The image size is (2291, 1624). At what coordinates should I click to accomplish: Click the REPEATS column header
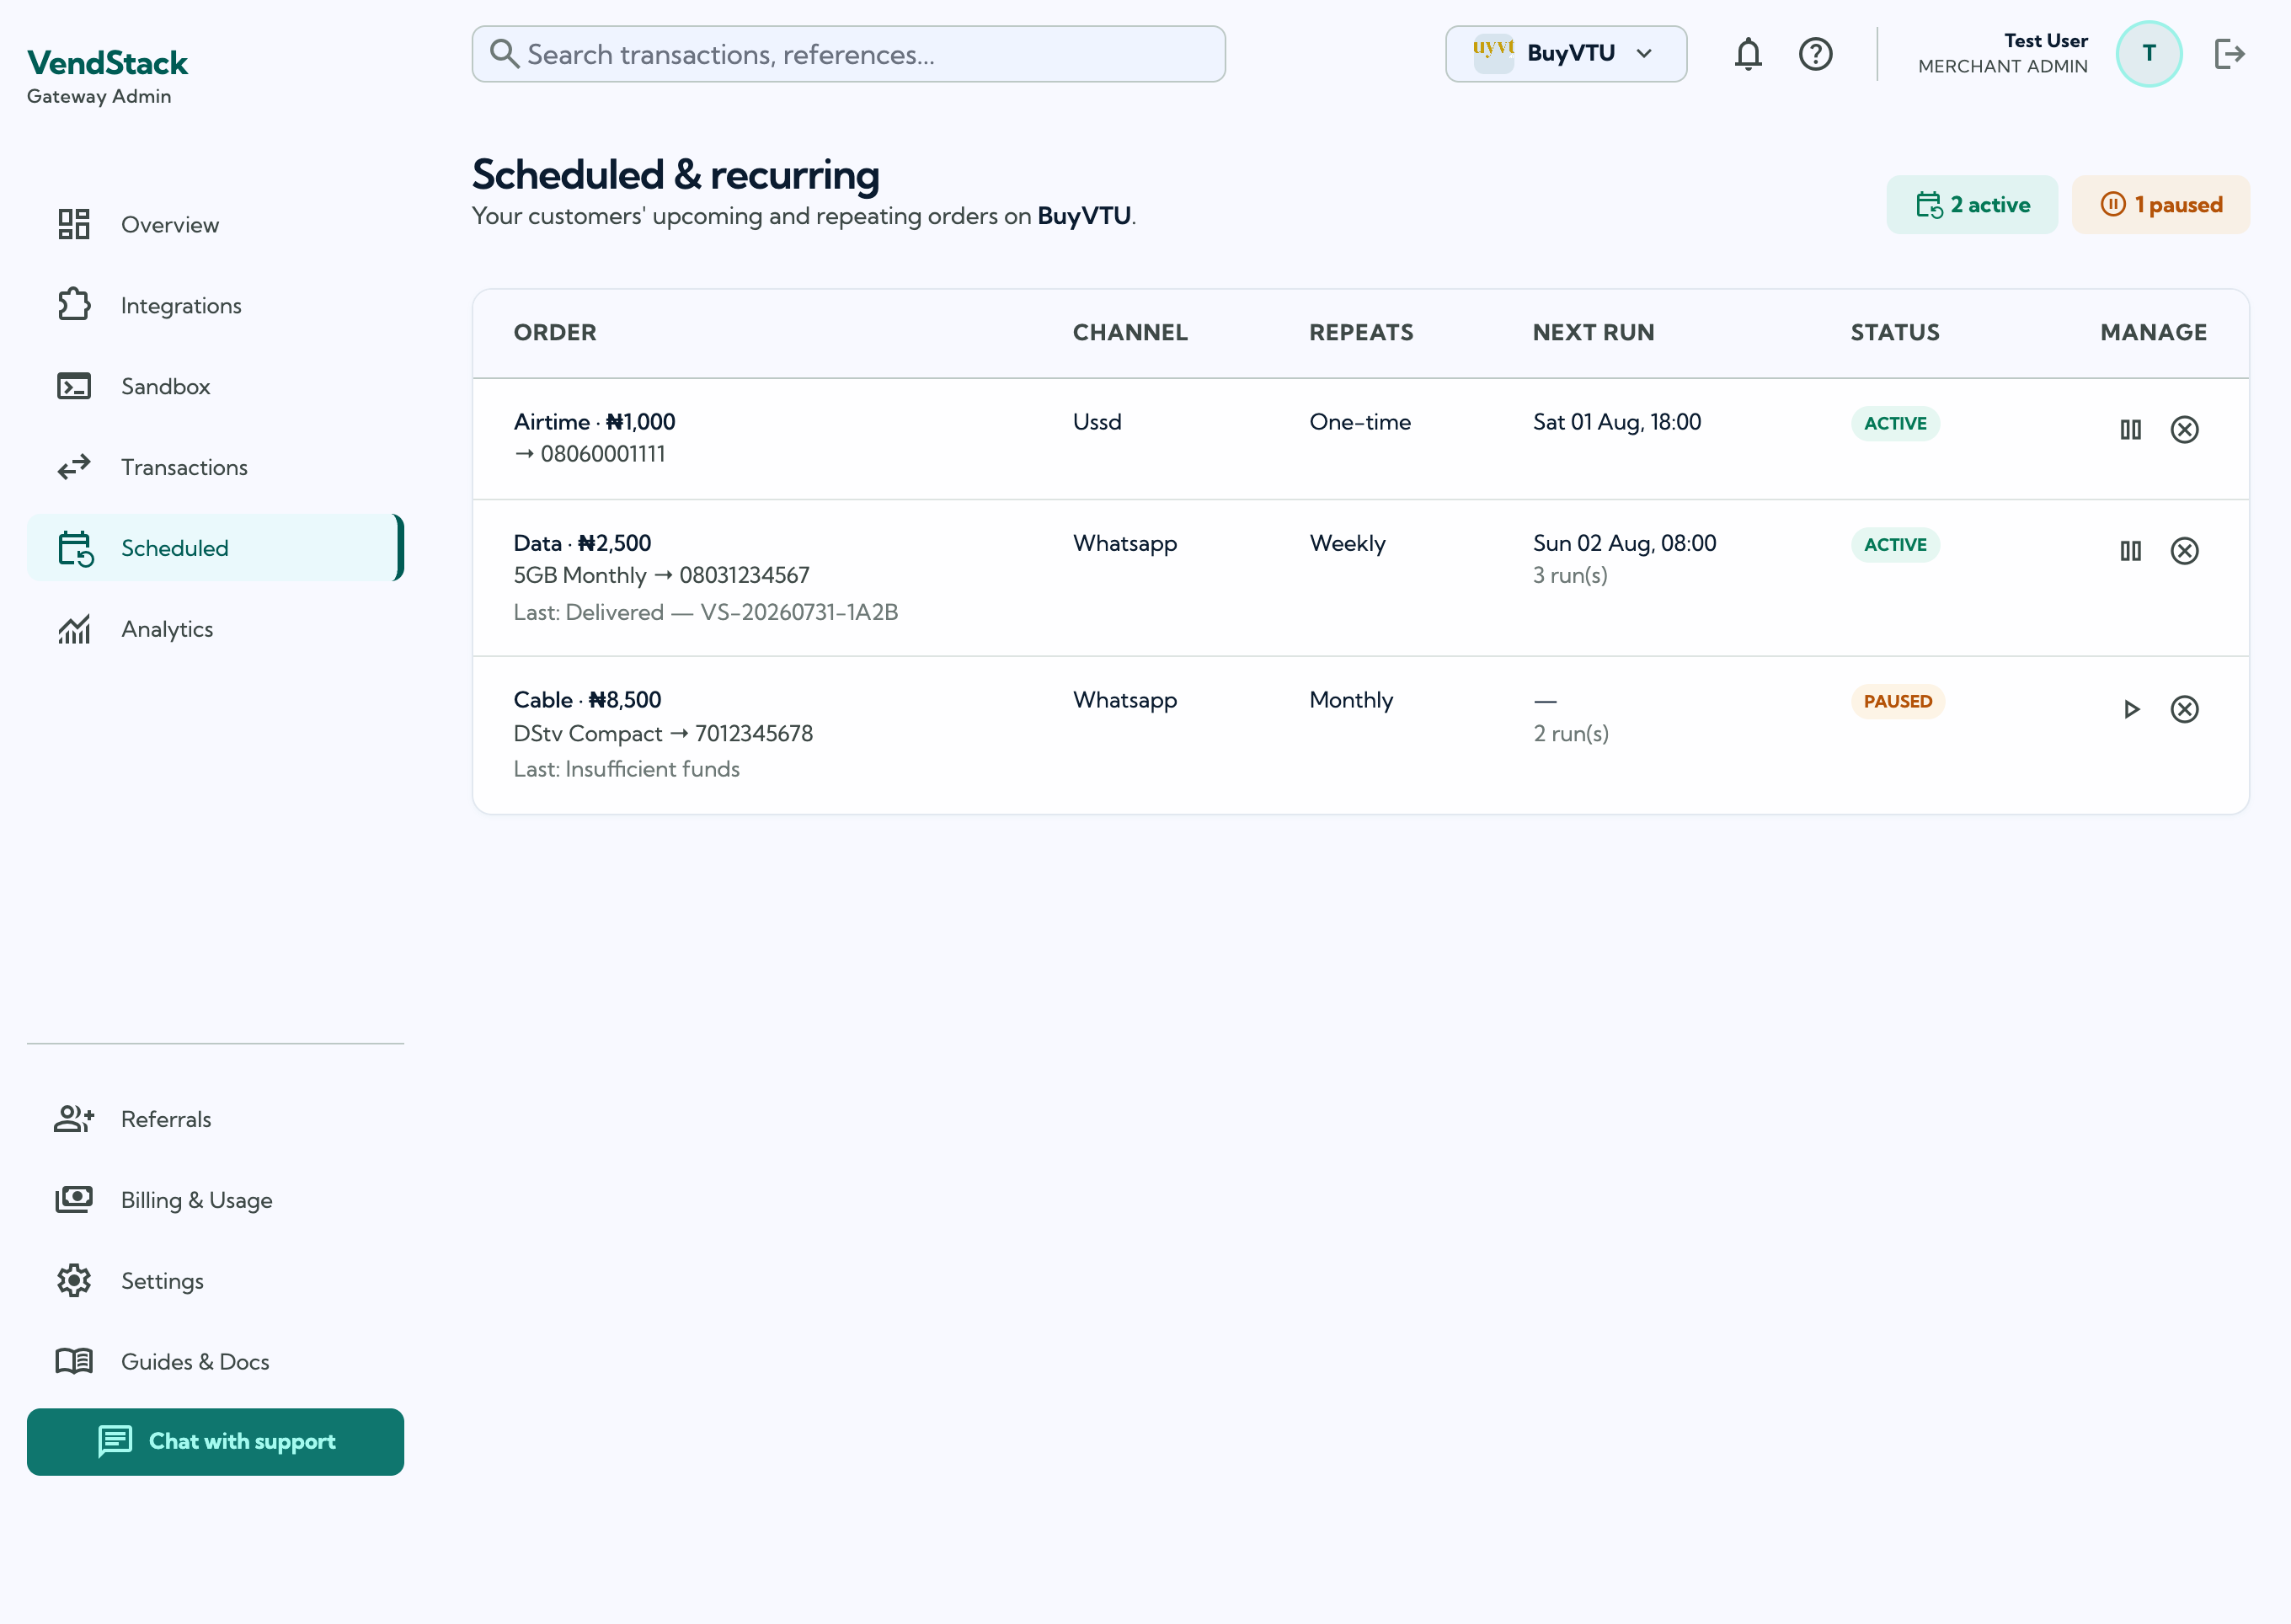pos(1361,333)
